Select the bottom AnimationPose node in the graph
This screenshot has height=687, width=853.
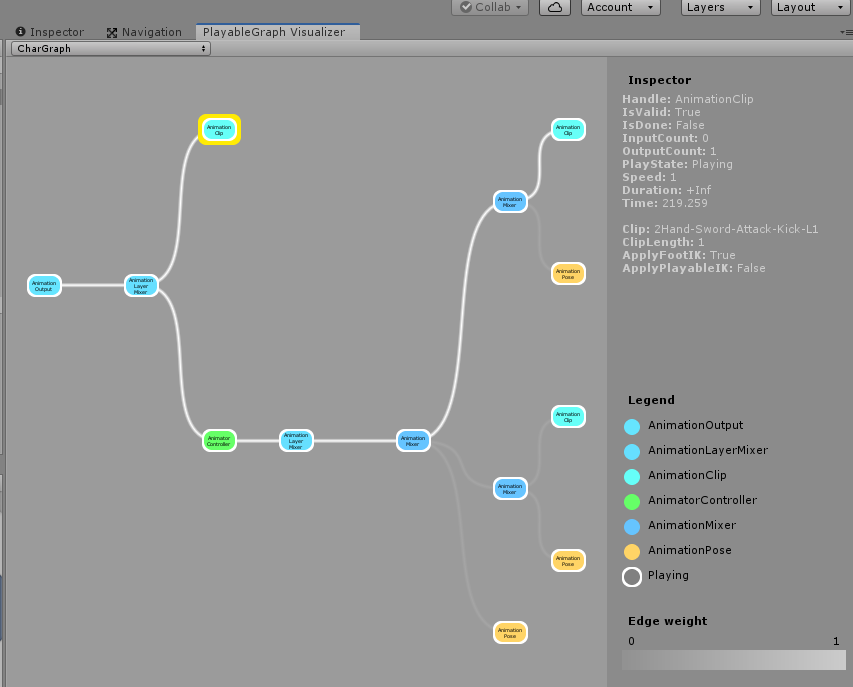pyautogui.click(x=510, y=632)
